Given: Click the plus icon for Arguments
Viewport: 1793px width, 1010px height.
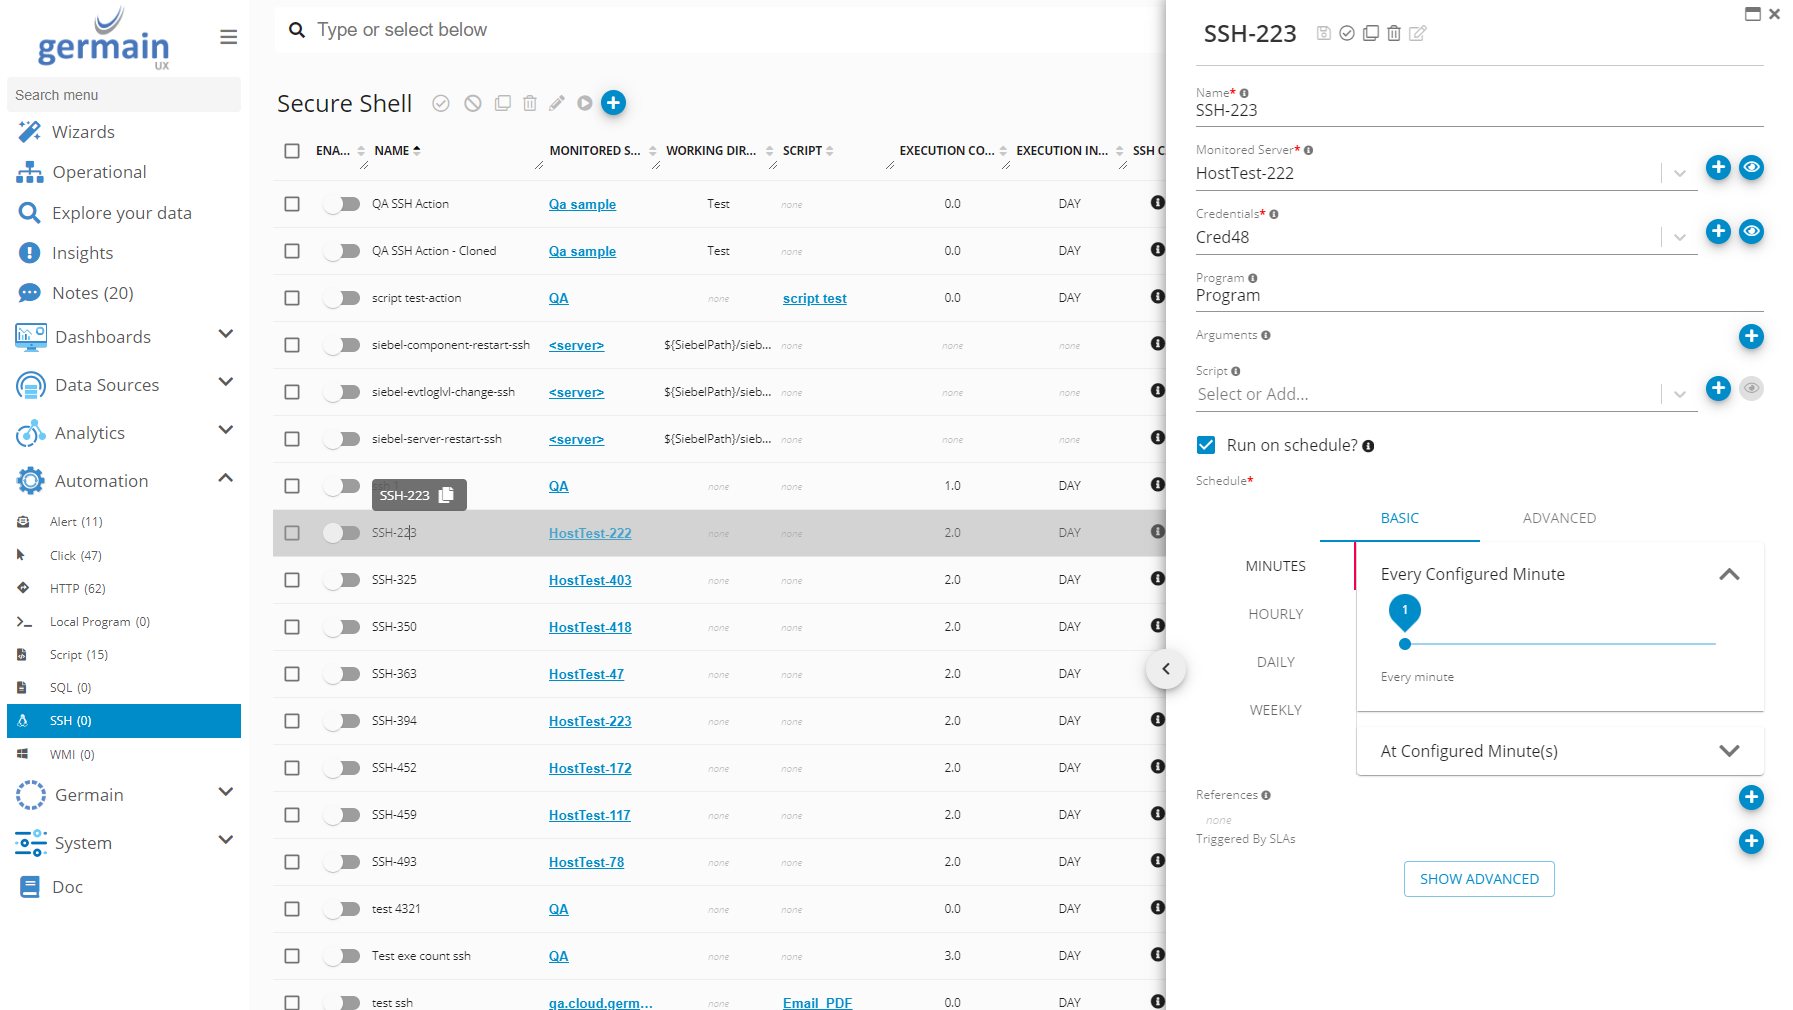Looking at the screenshot, I should pos(1751,337).
